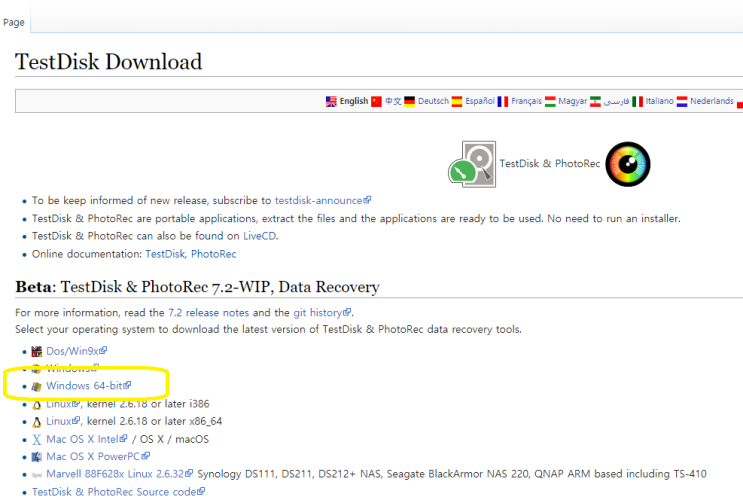743x500 pixels.
Task: Click the Mac OS X PowerPC Finder icon
Action: click(36, 457)
